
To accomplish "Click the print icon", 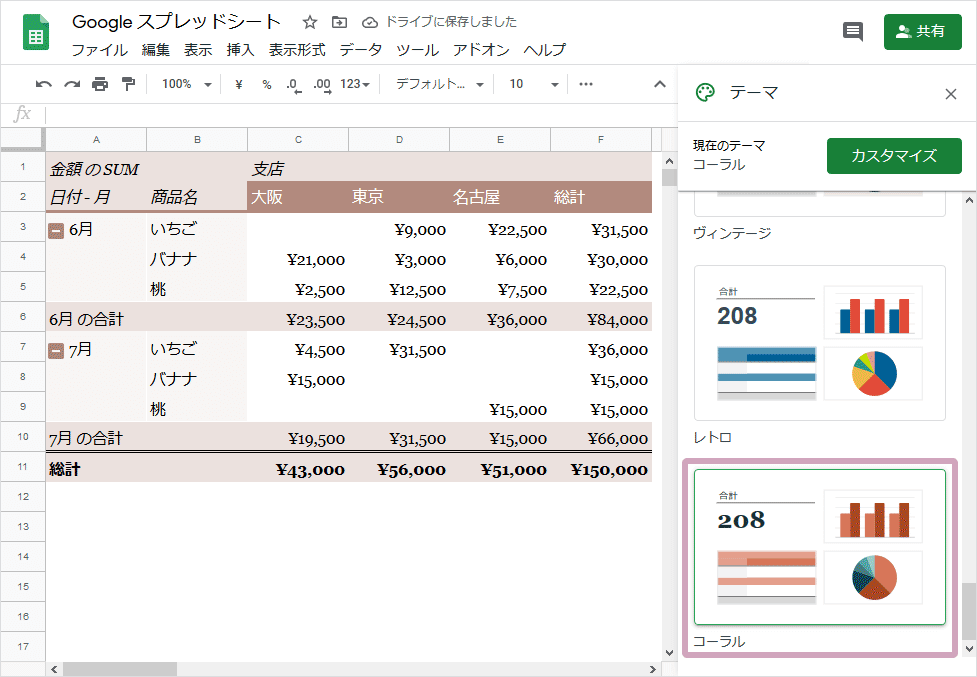I will coord(100,84).
